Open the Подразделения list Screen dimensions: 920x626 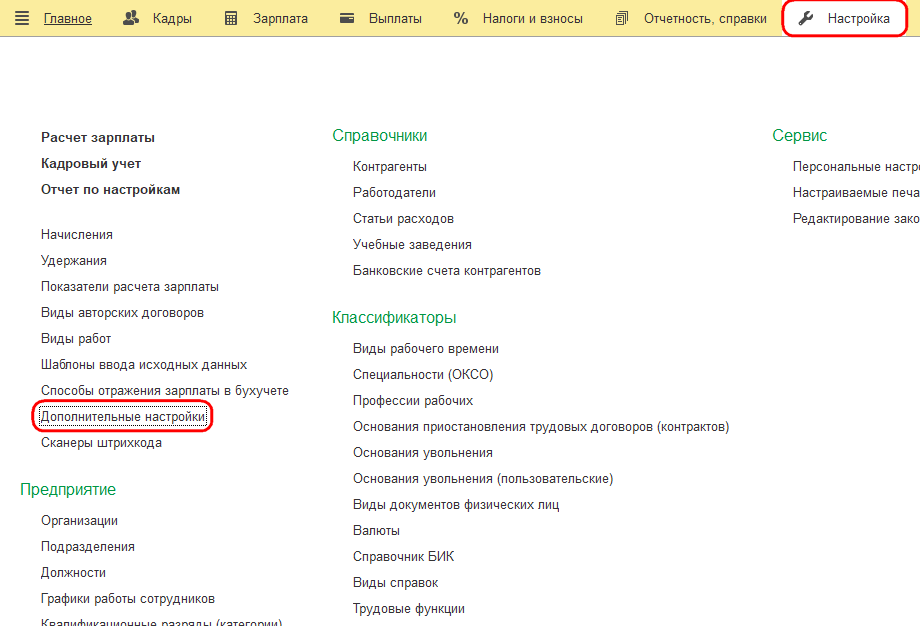coord(87,547)
